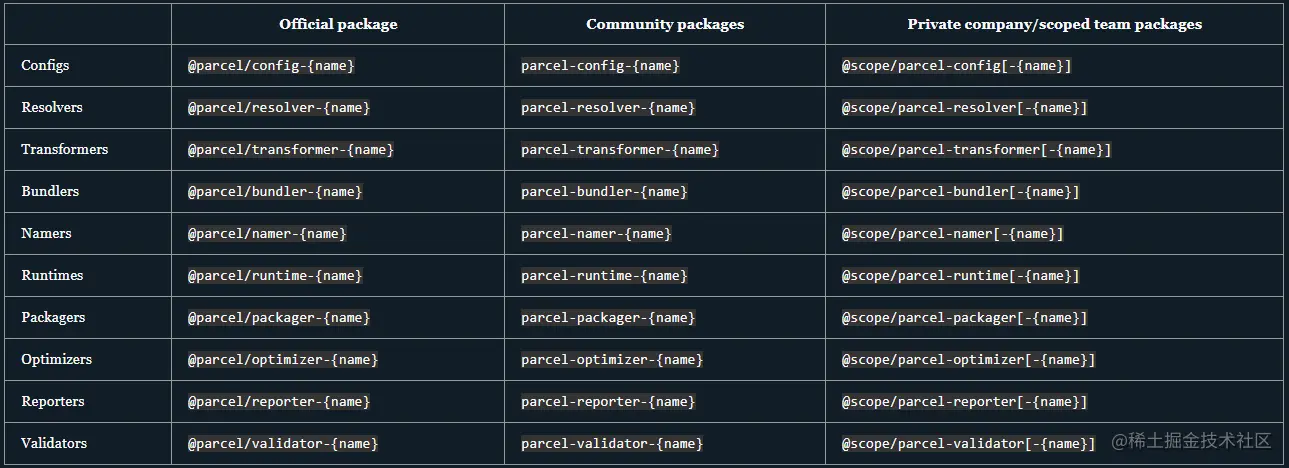Click @scope/parcel-config[-{name}] code text
Viewport: 1289px width, 468px height.
click(x=956, y=66)
